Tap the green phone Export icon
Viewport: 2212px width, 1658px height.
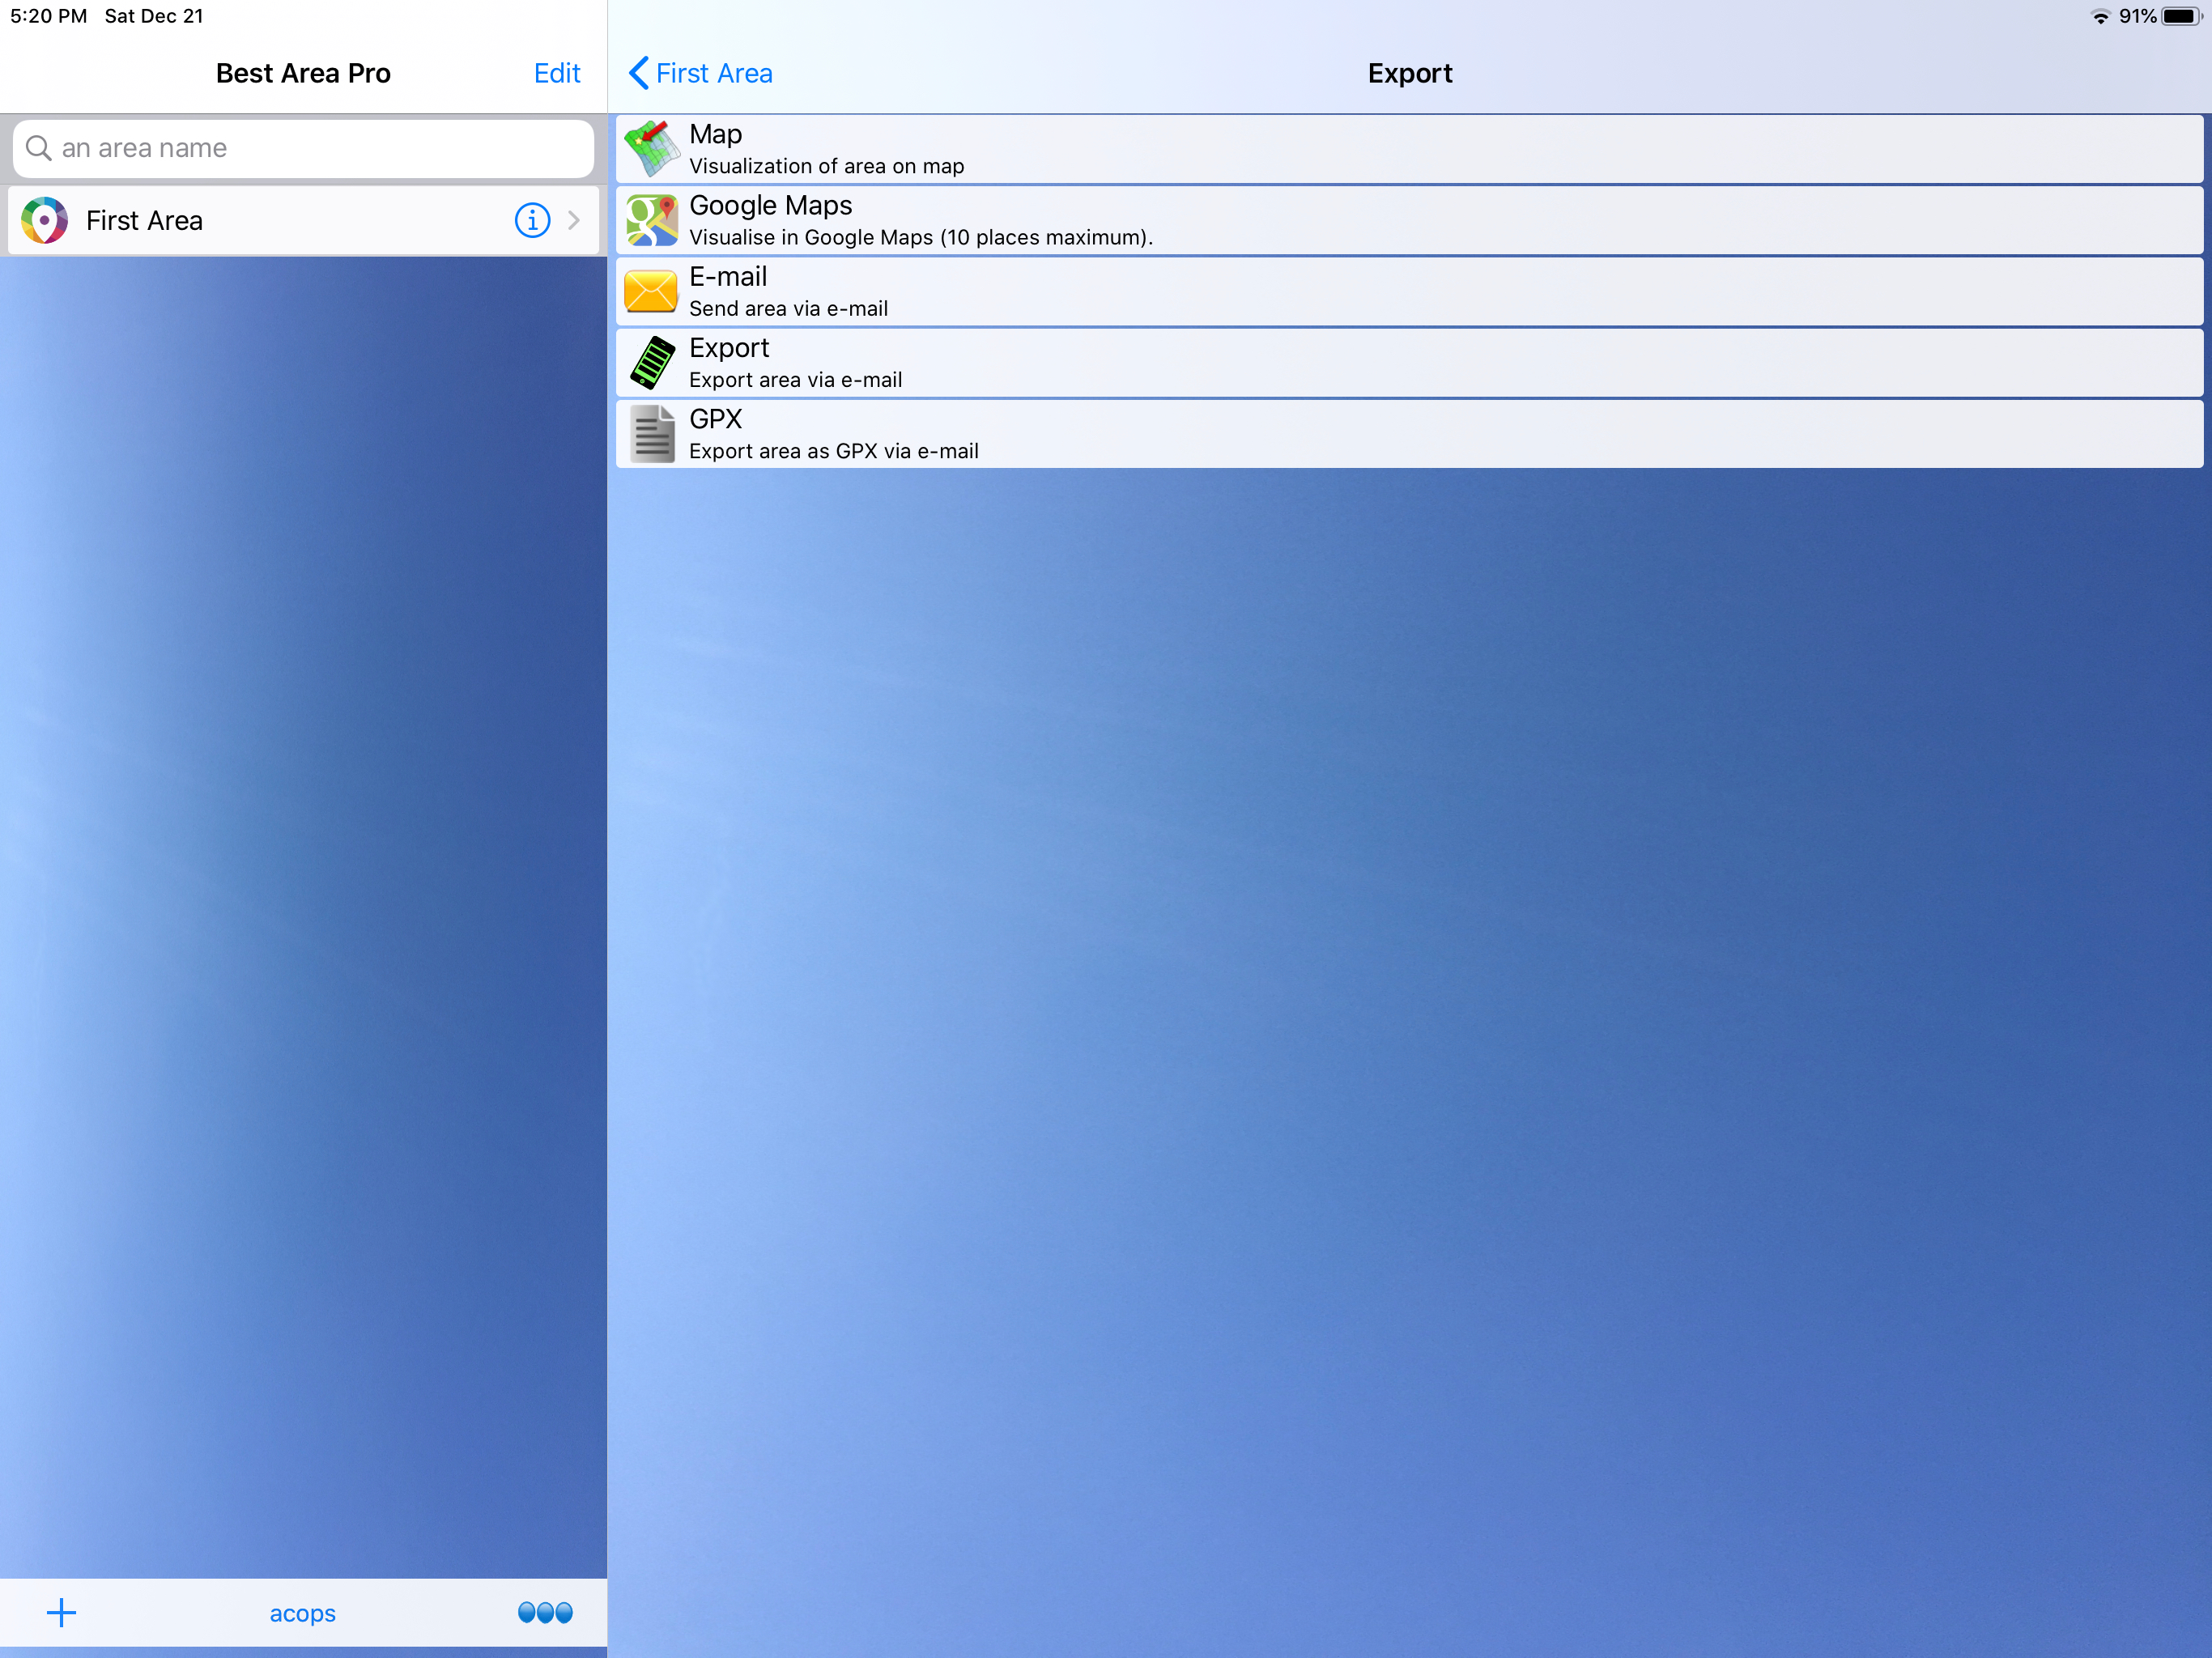pos(651,363)
